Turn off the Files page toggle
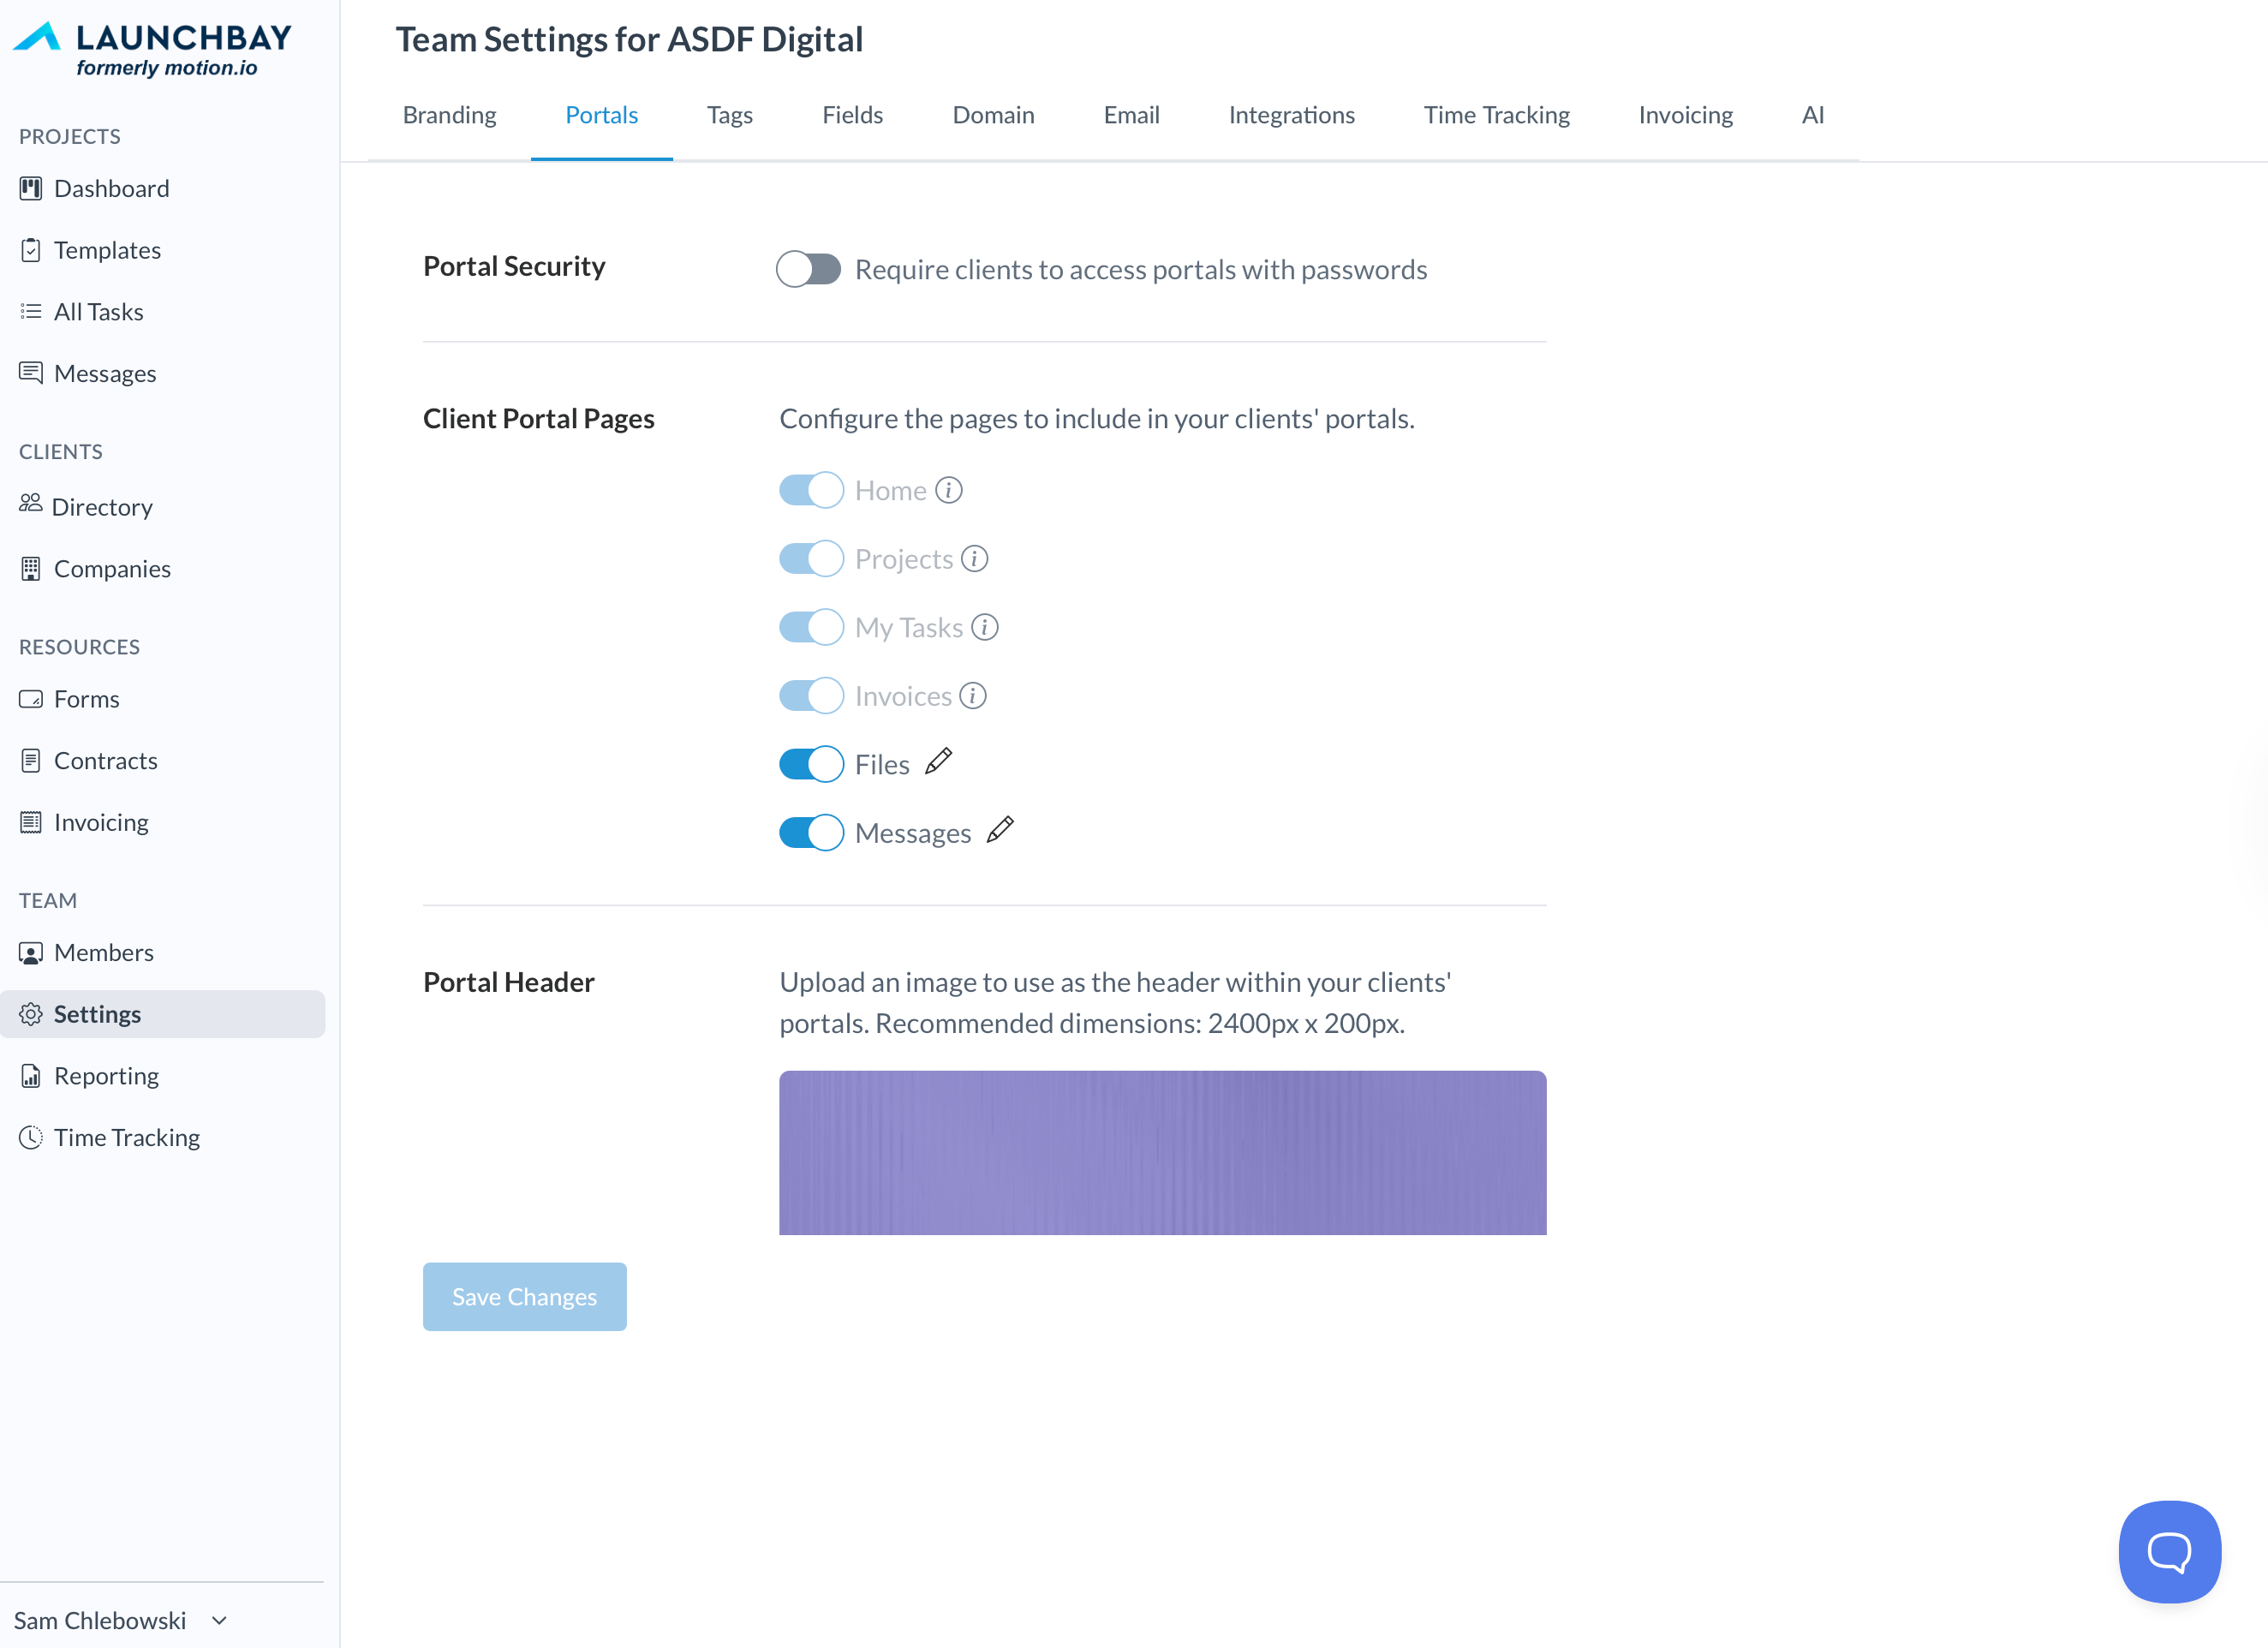 [x=811, y=764]
